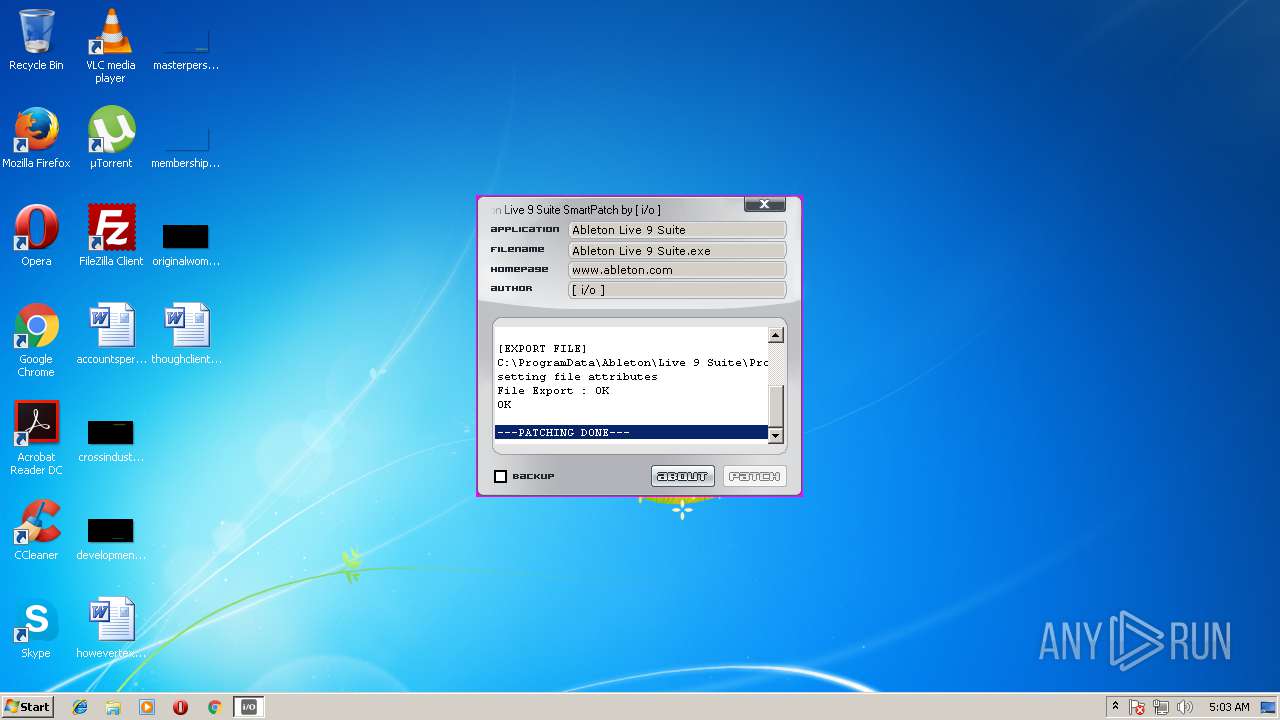
Task: Click 'File Export : OK' log line
Action: (553, 391)
